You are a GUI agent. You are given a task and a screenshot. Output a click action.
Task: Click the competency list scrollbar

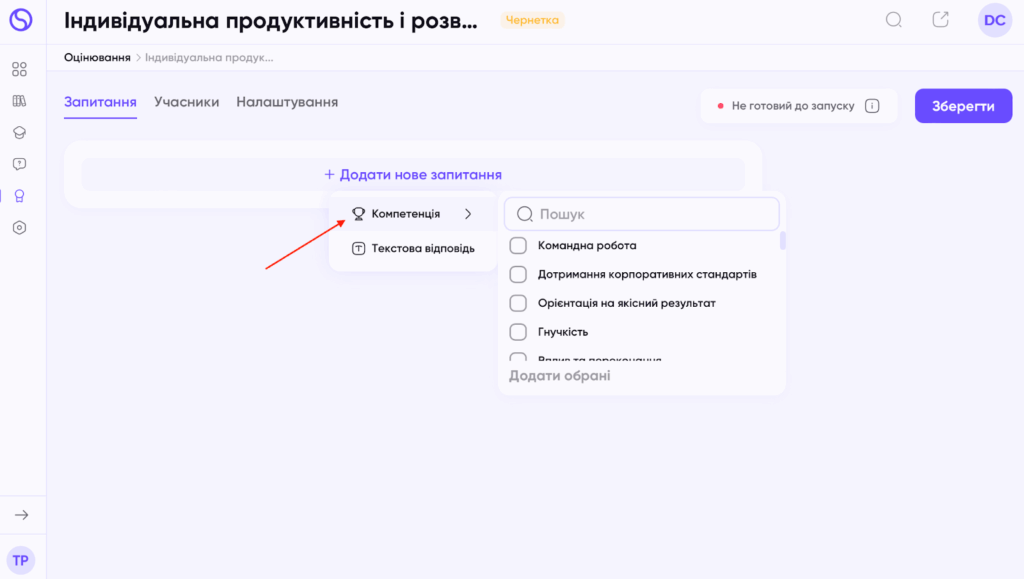pyautogui.click(x=783, y=241)
